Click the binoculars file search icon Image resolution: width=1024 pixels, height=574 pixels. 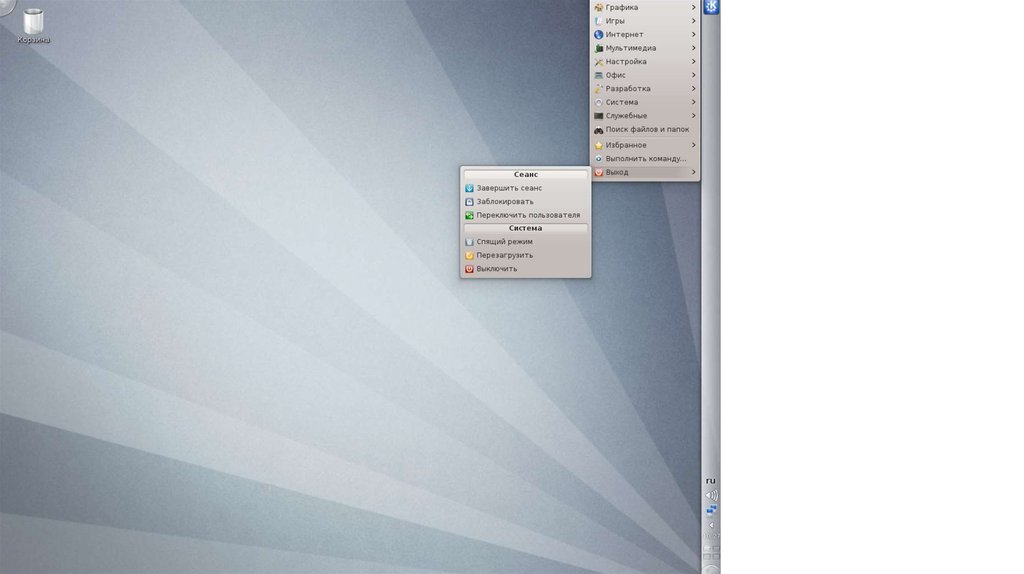point(599,130)
